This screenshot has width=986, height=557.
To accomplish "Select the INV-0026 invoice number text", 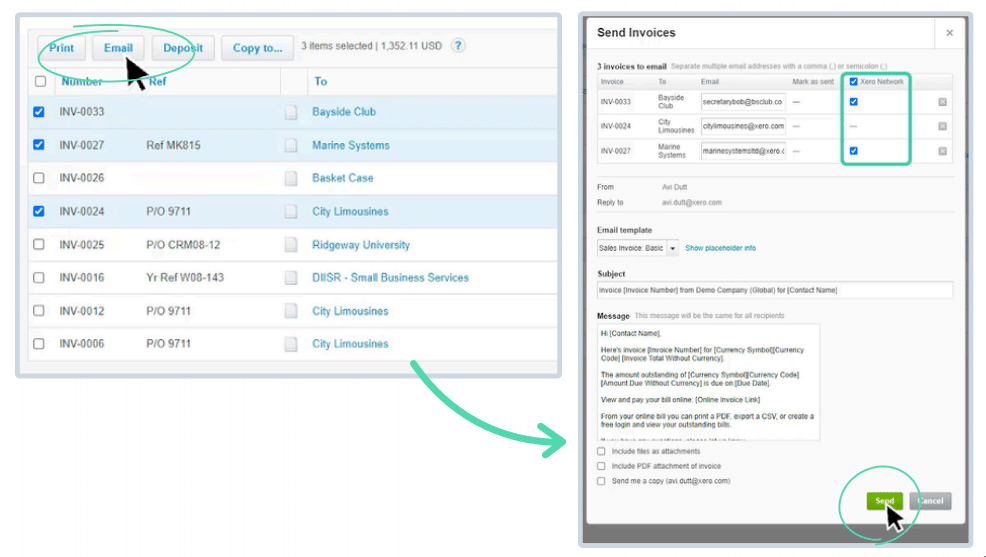I will tap(82, 178).
